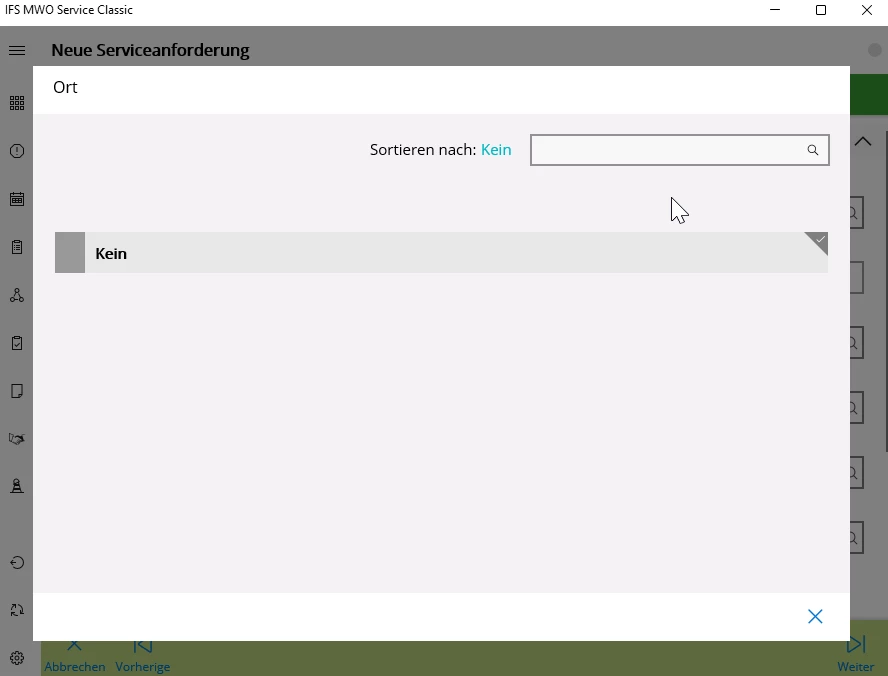Viewport: 888px width, 676px height.
Task: Click the magnifier icon in Ort search box
Action: [813, 150]
